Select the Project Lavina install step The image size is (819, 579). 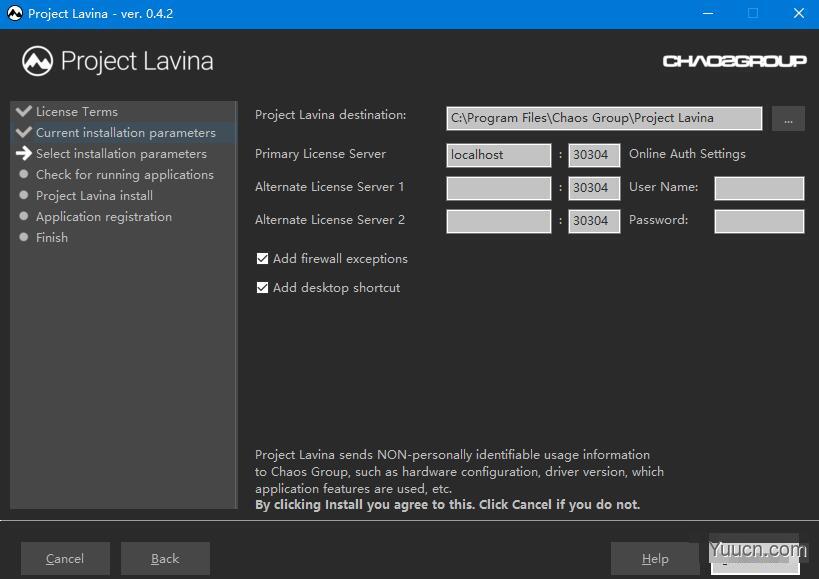pyautogui.click(x=95, y=195)
